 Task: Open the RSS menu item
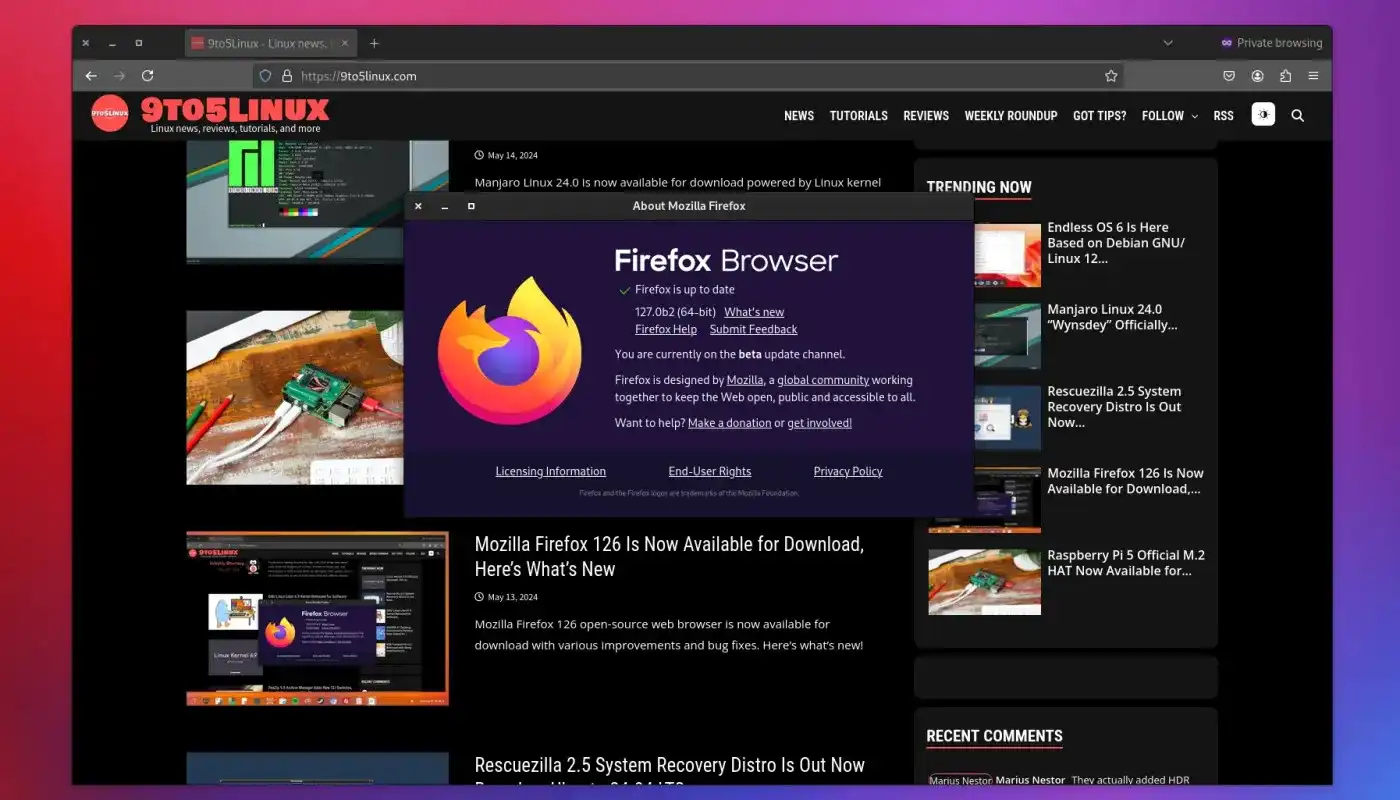tap(1224, 116)
